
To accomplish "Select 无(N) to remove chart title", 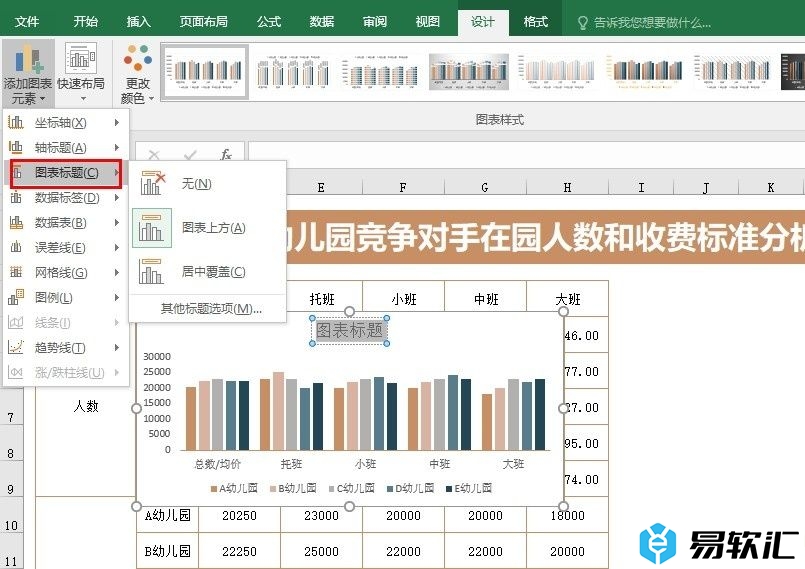I will click(207, 184).
